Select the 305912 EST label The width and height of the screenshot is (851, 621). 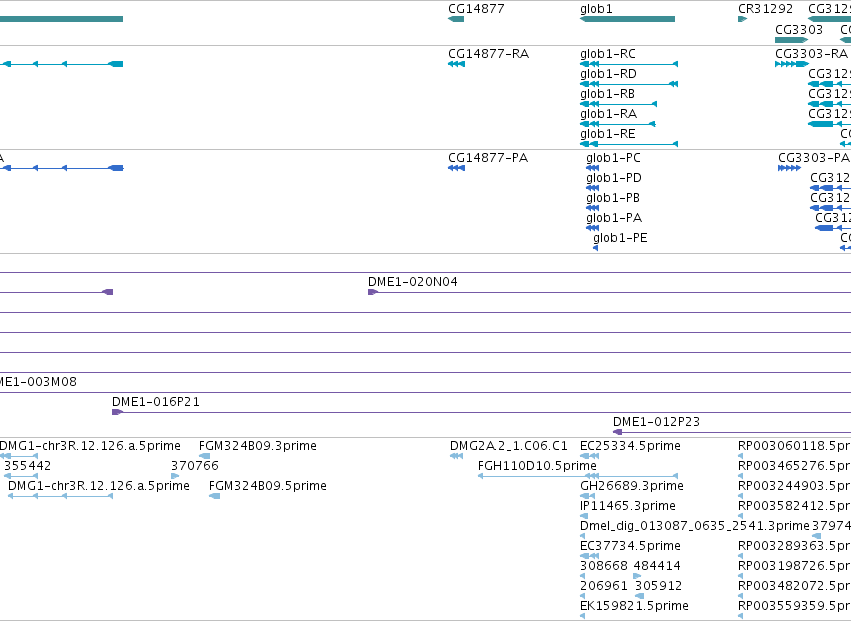tap(658, 586)
